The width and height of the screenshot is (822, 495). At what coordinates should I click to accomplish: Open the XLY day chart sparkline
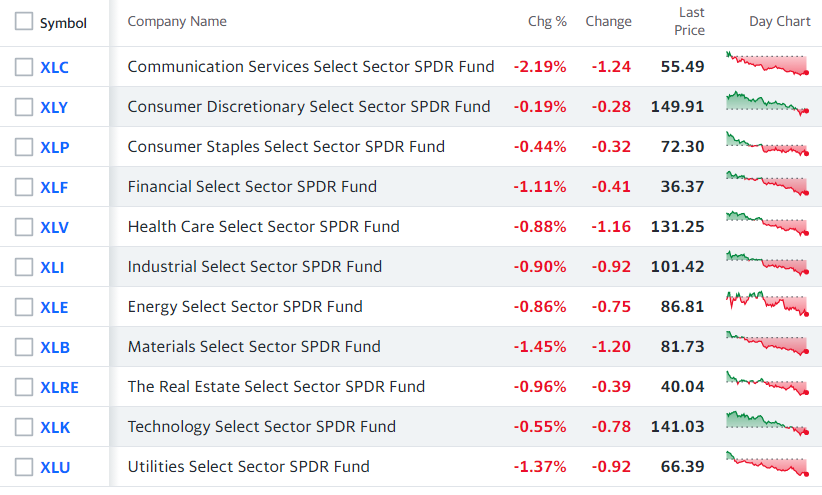tap(767, 104)
